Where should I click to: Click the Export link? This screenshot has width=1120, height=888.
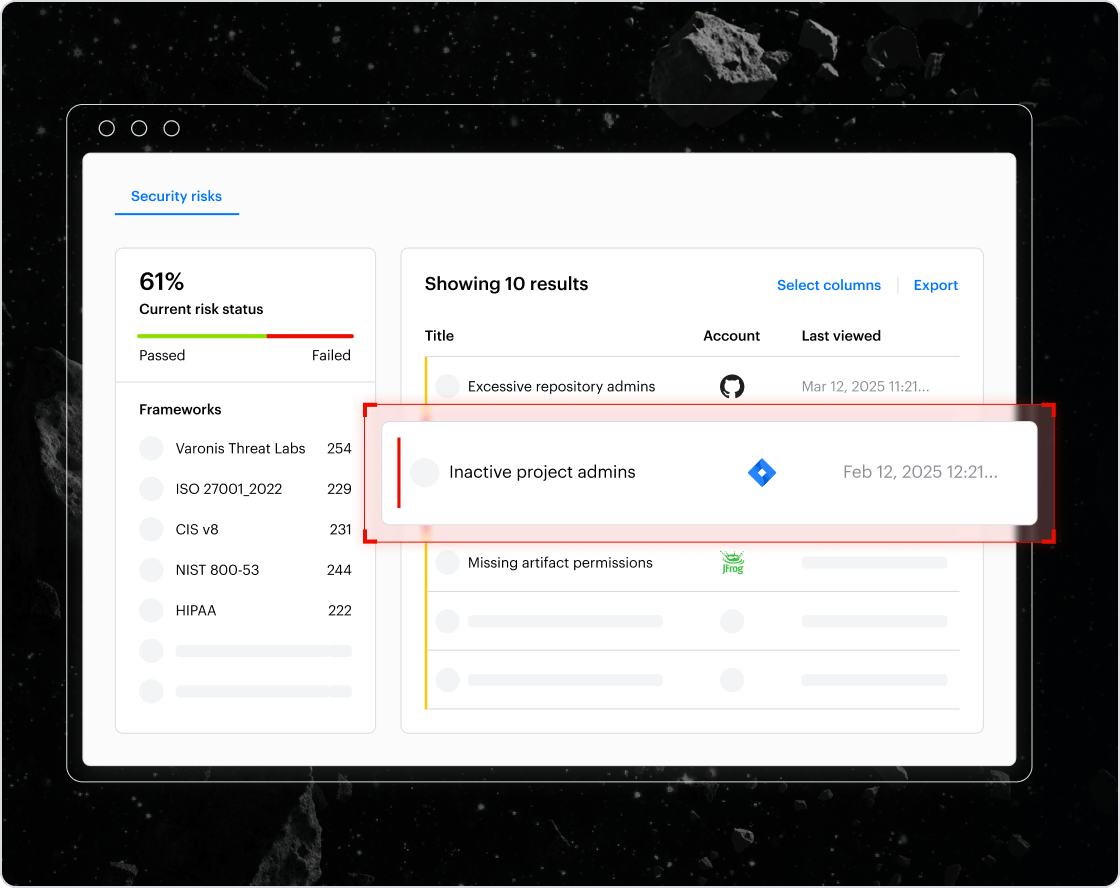tap(935, 285)
